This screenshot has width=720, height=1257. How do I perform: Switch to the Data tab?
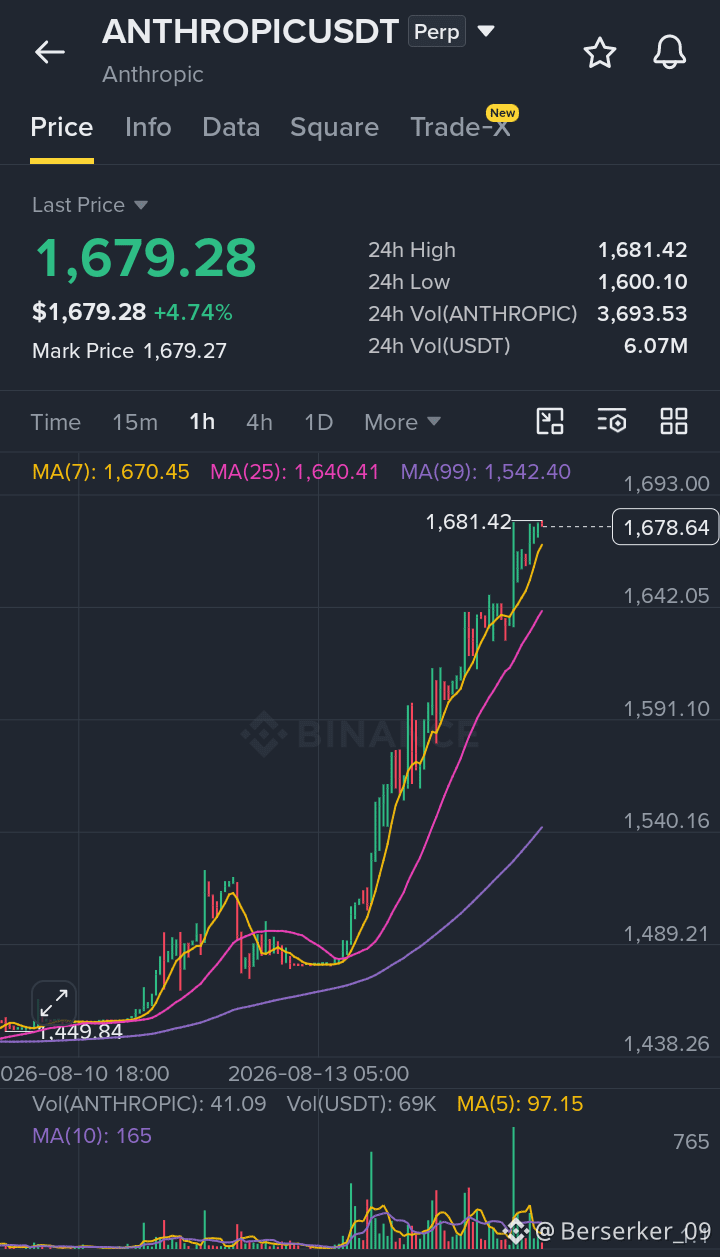231,127
